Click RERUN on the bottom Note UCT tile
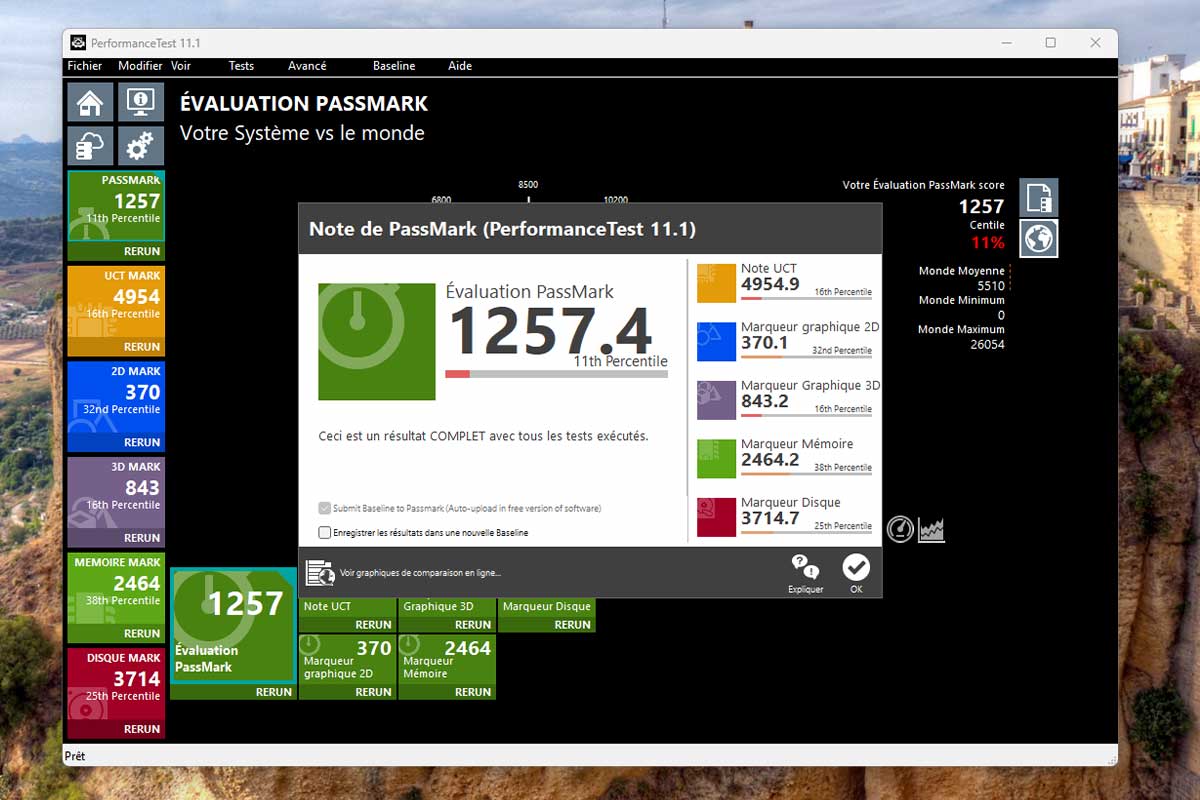The height and width of the screenshot is (800, 1200). [373, 625]
